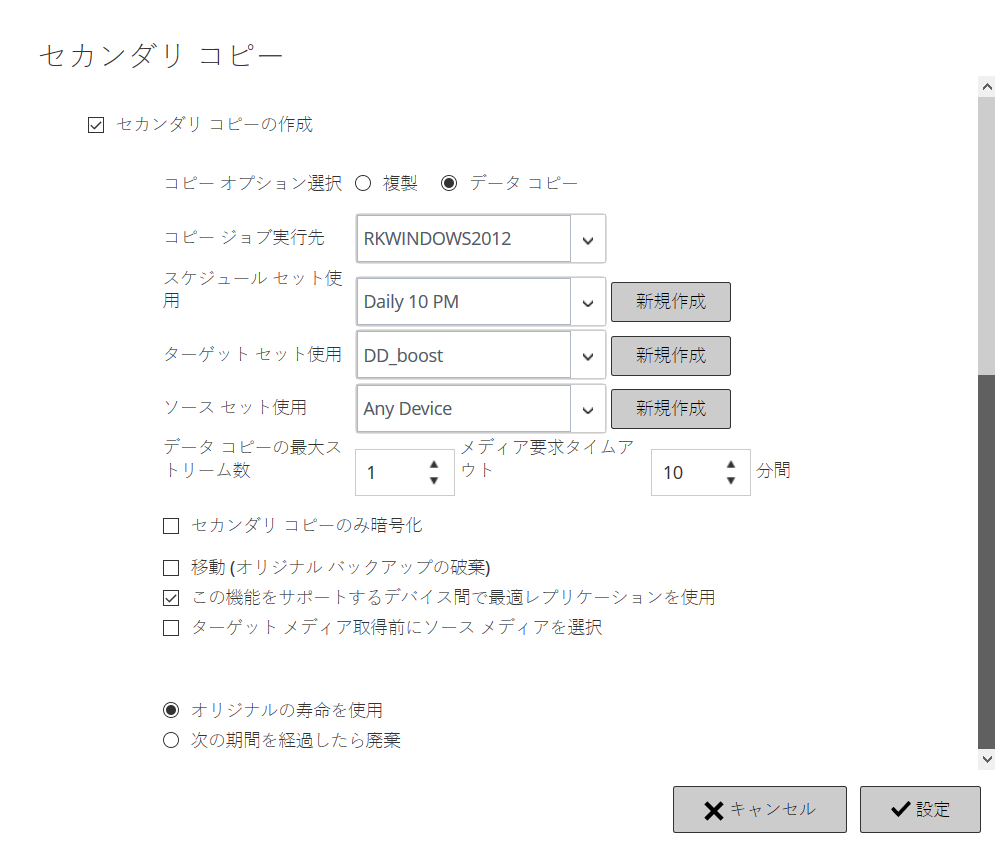Enable セカンダリ コピーのみ暗号化 checkbox
Screen dimensions: 995x850
coord(171,526)
